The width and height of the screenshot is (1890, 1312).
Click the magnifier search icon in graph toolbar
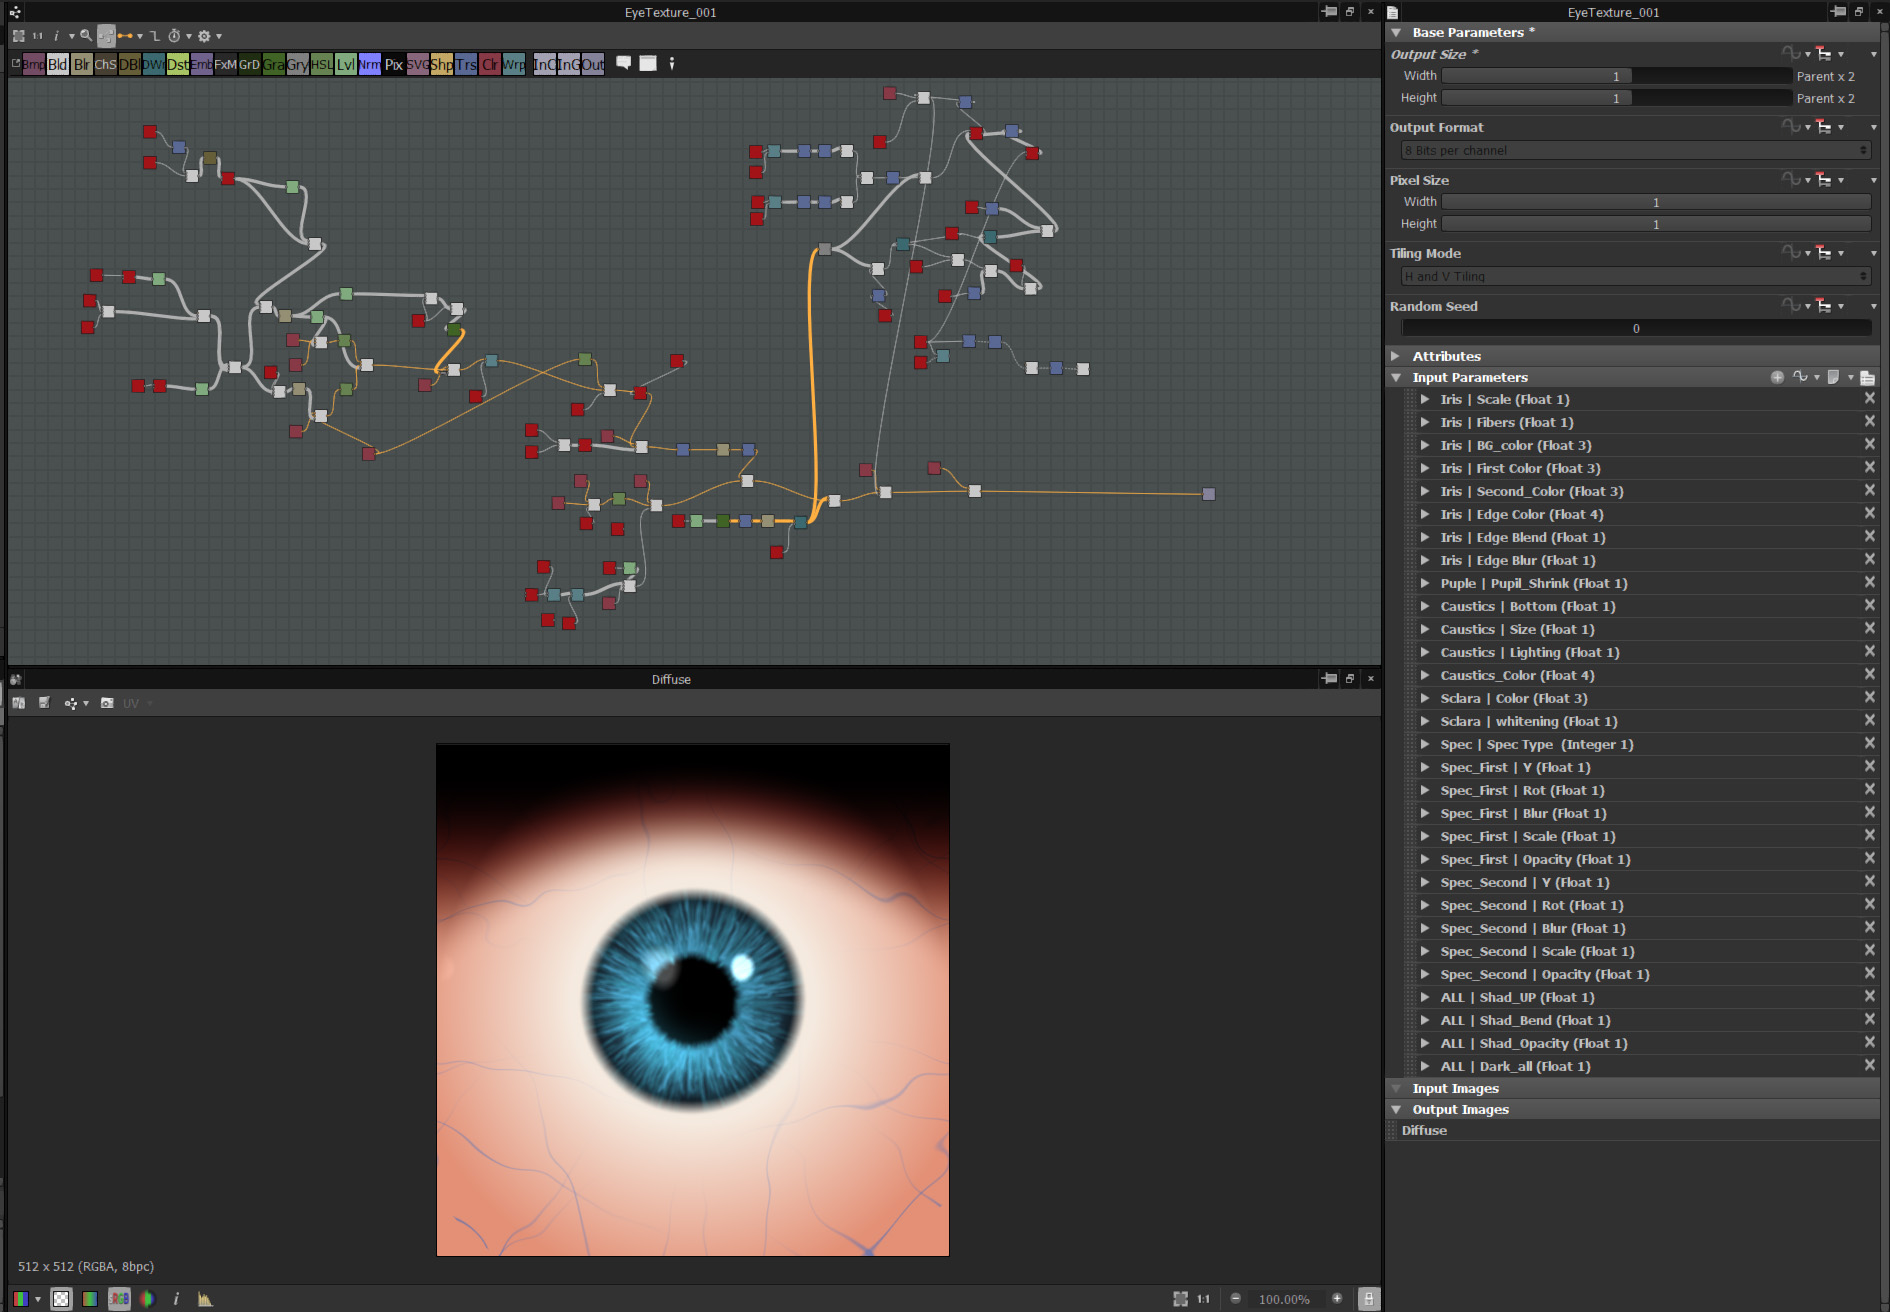pos(86,36)
